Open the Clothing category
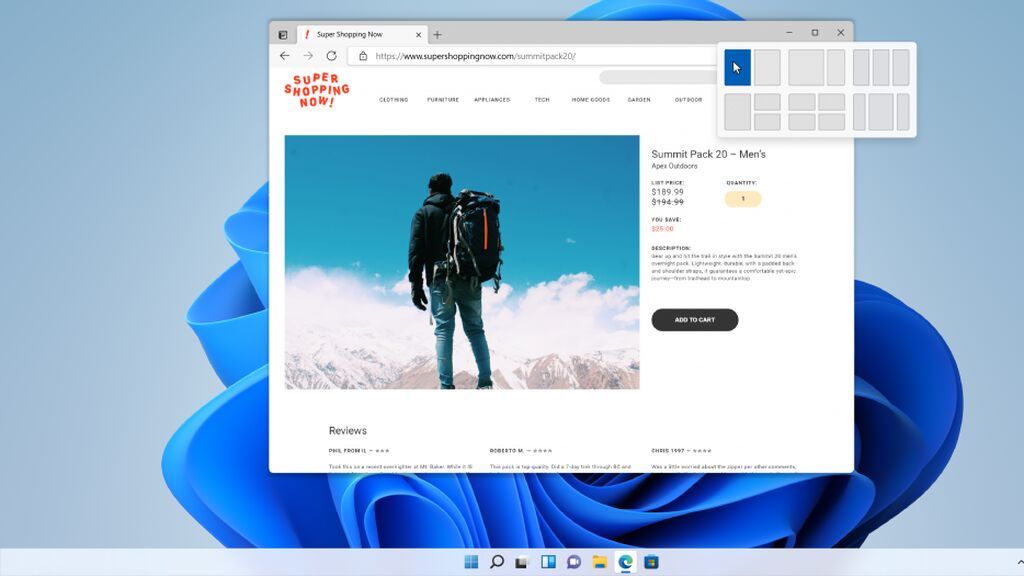This screenshot has width=1024, height=576. point(393,100)
